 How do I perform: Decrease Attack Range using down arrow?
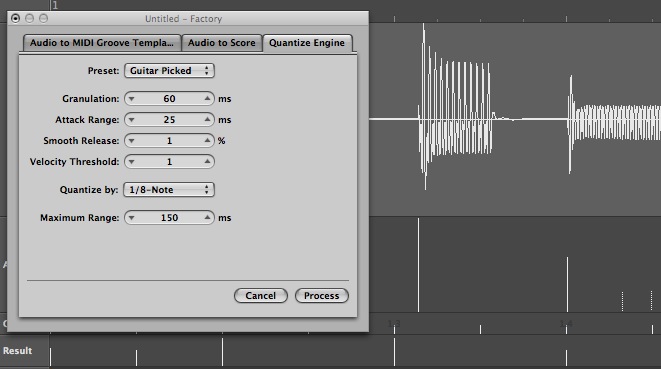(132, 120)
